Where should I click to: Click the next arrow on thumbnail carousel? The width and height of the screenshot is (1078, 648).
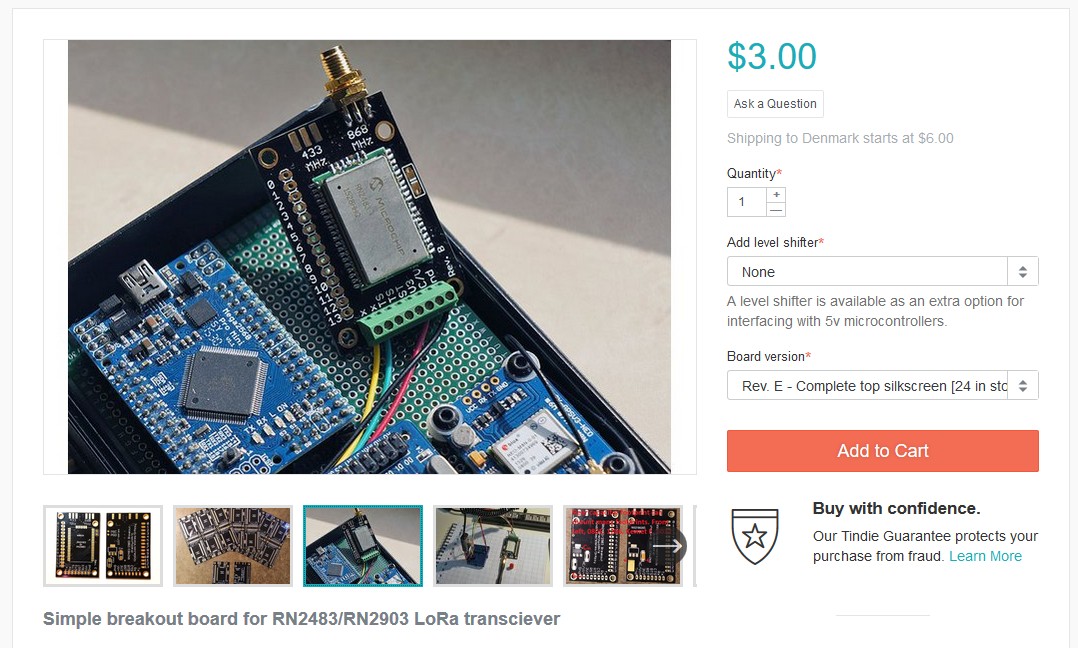coord(668,546)
